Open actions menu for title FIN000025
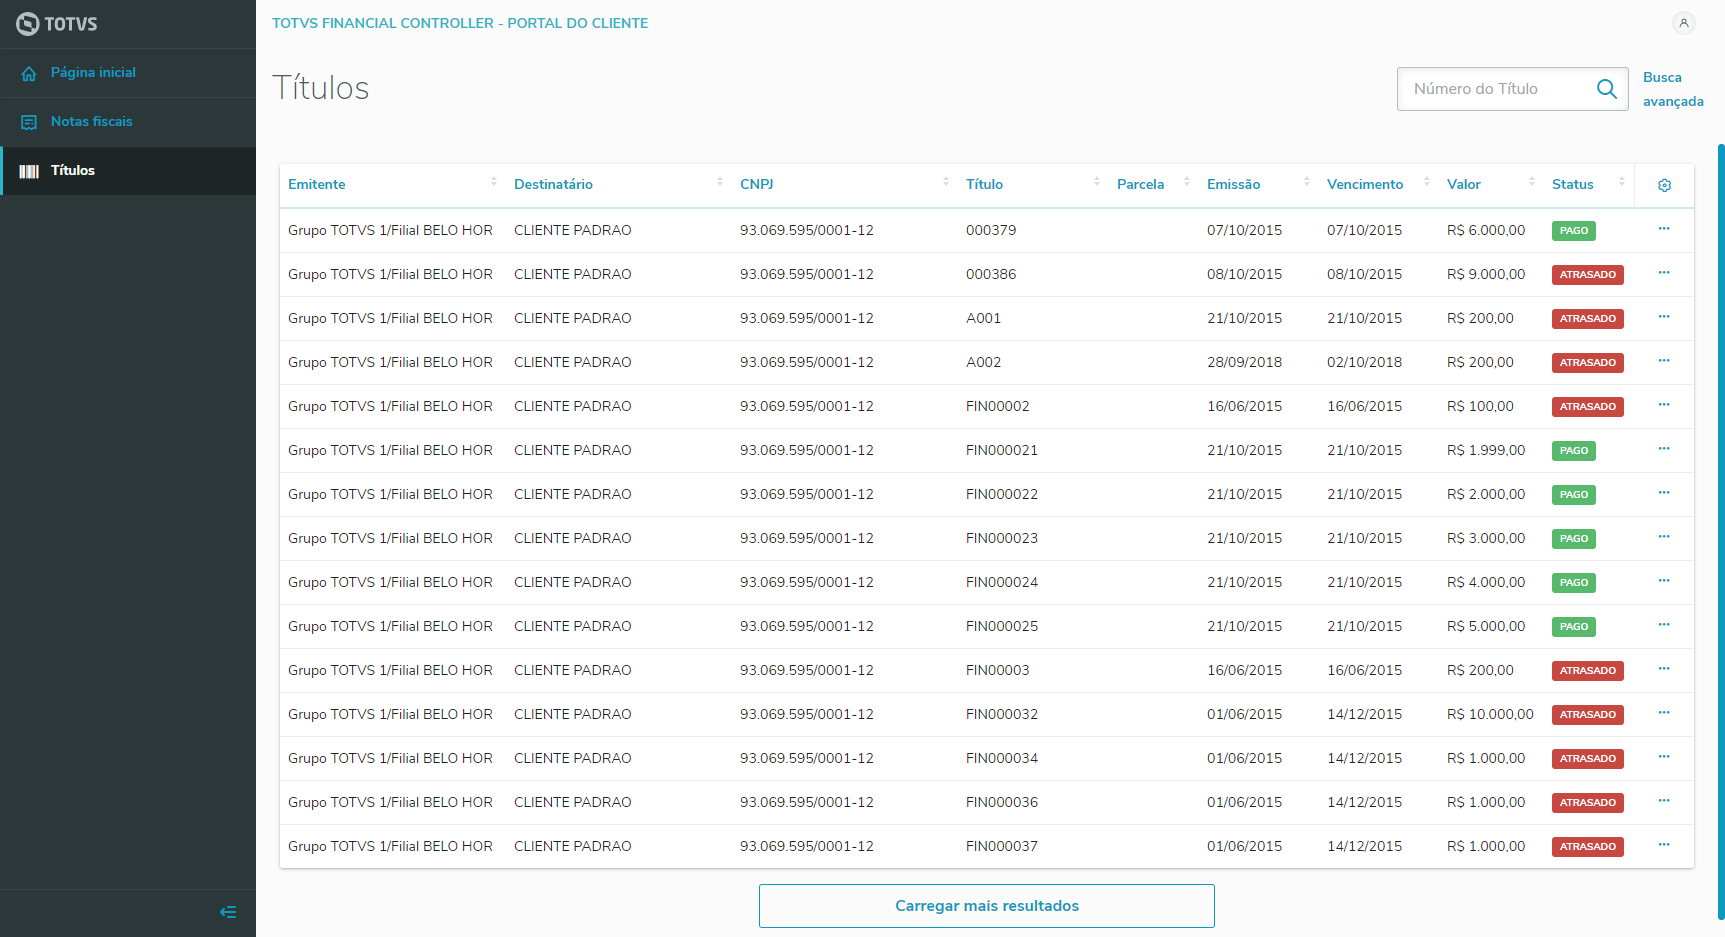Viewport: 1725px width, 937px height. 1664,625
